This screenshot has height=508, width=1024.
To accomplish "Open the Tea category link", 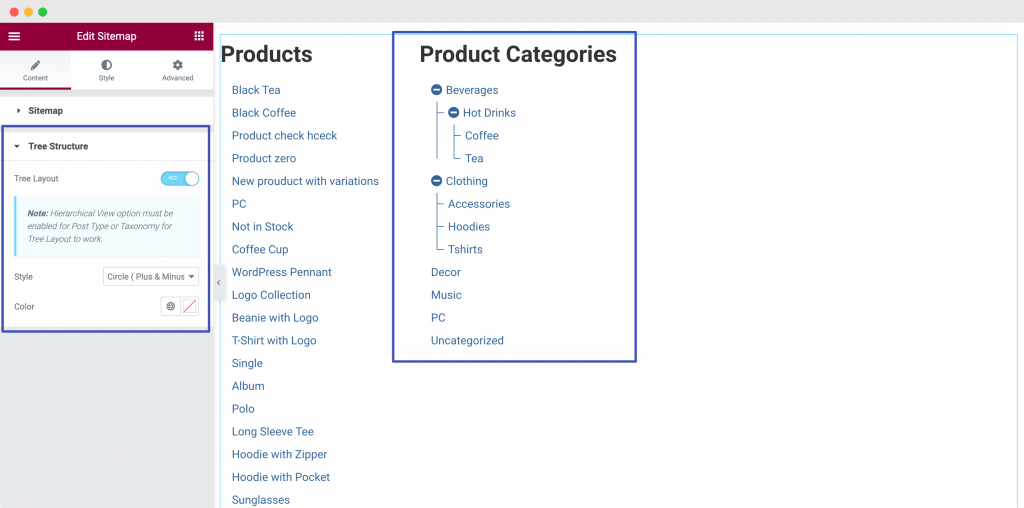I will pyautogui.click(x=474, y=159).
